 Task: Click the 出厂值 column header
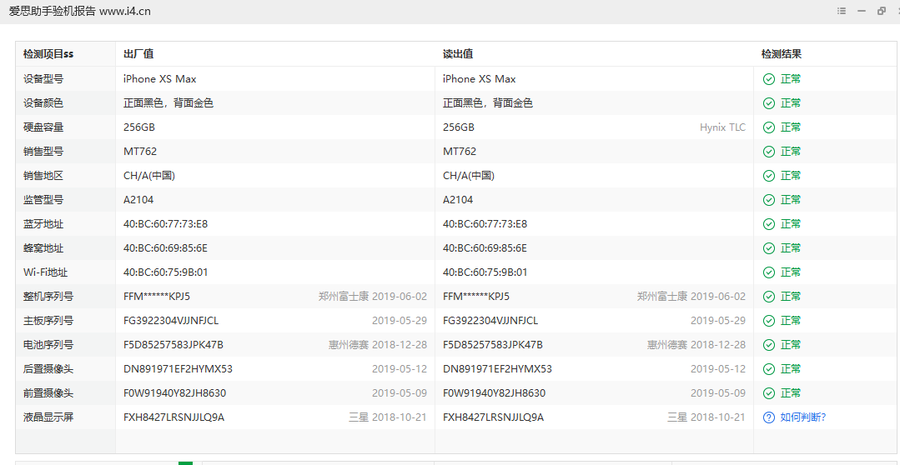point(138,54)
